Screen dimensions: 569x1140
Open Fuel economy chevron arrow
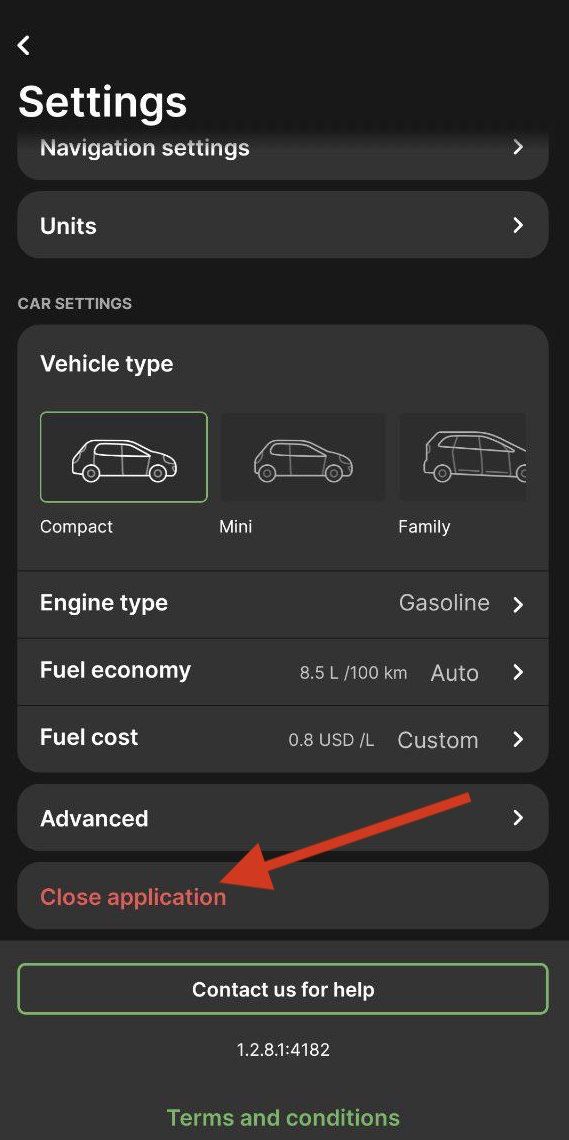[518, 672]
